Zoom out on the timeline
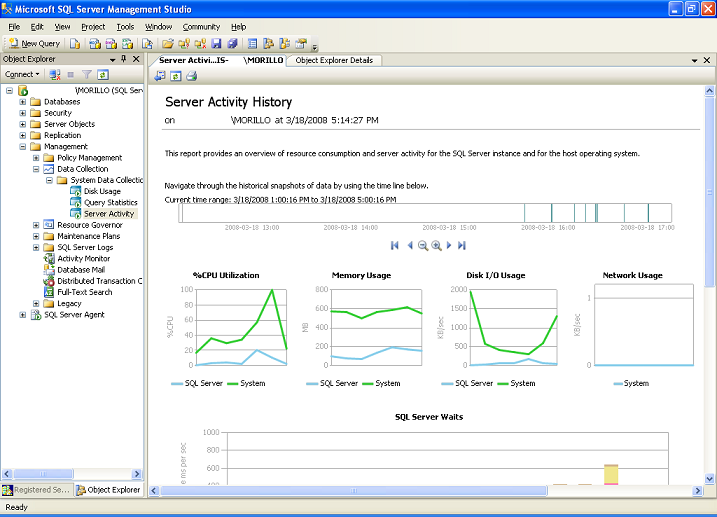717x517 pixels. pyautogui.click(x=422, y=245)
